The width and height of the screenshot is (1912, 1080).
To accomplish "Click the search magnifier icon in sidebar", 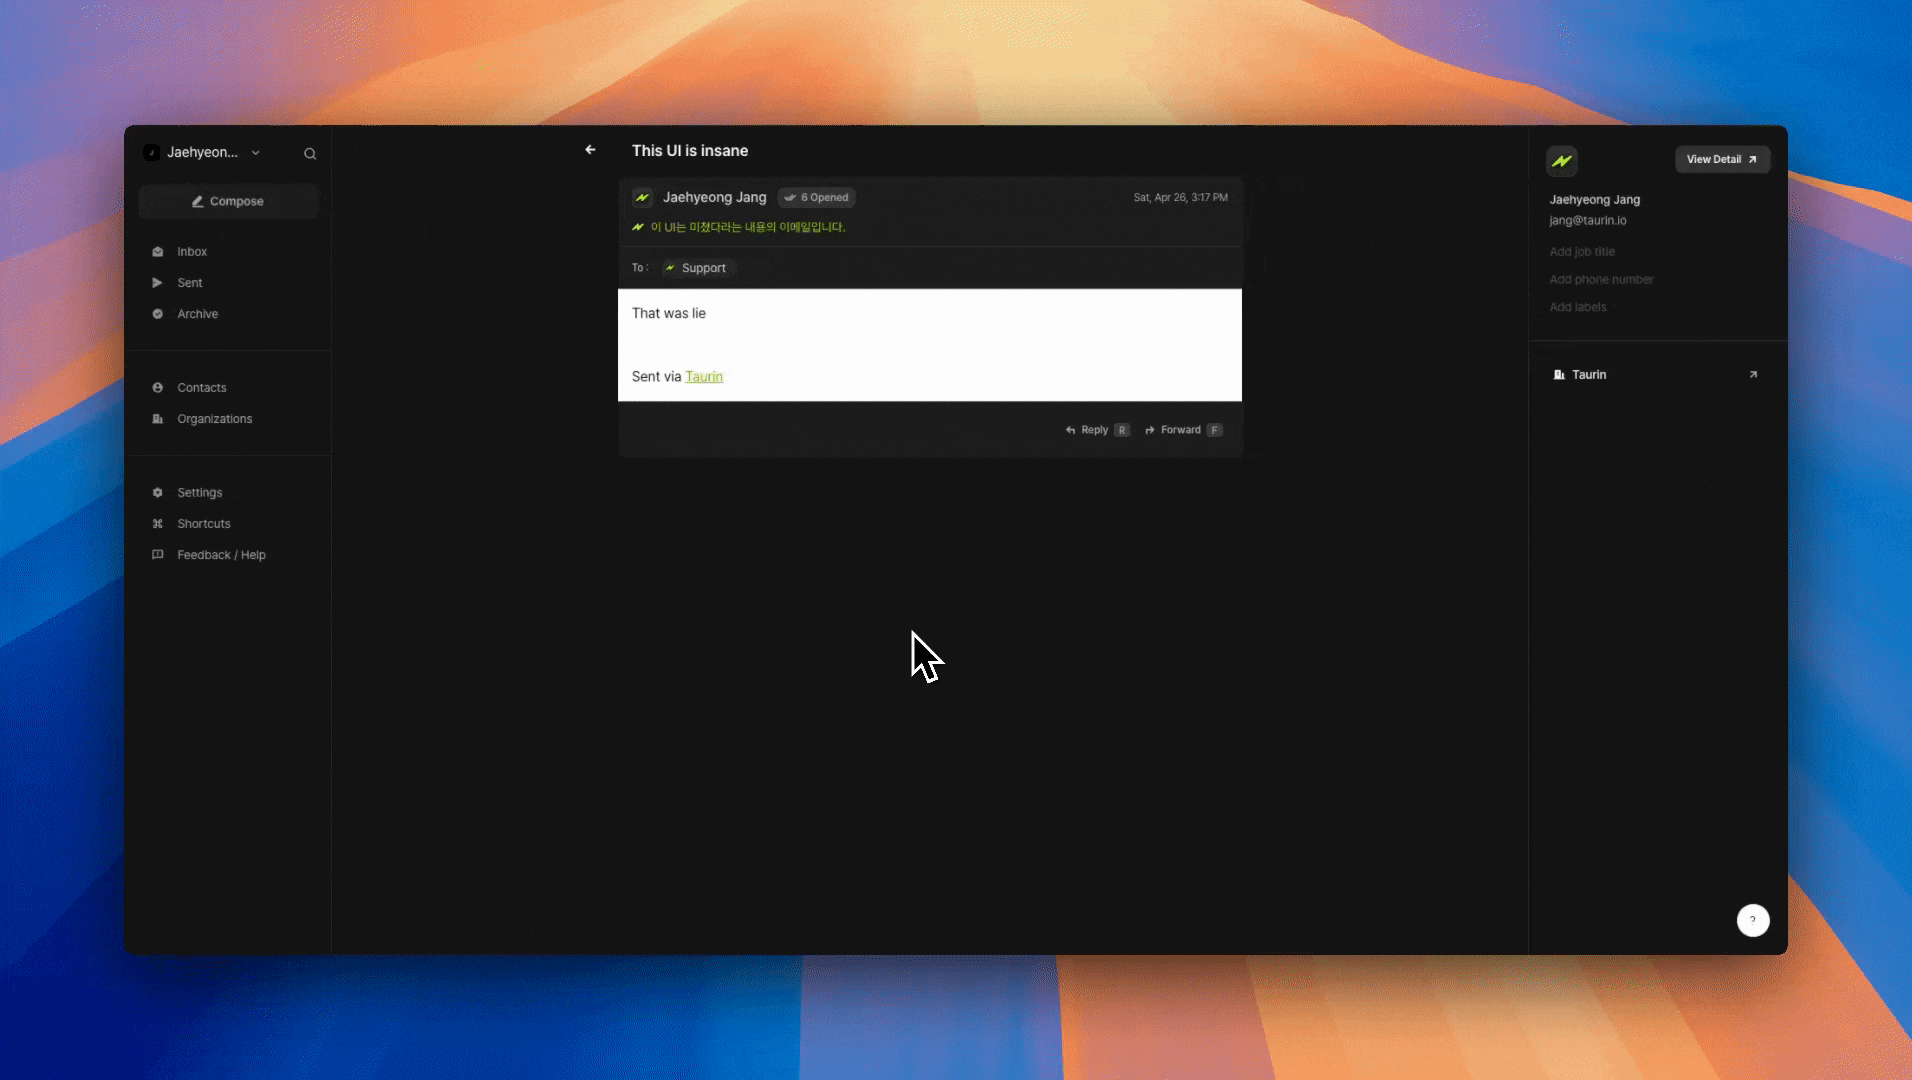I will [310, 153].
